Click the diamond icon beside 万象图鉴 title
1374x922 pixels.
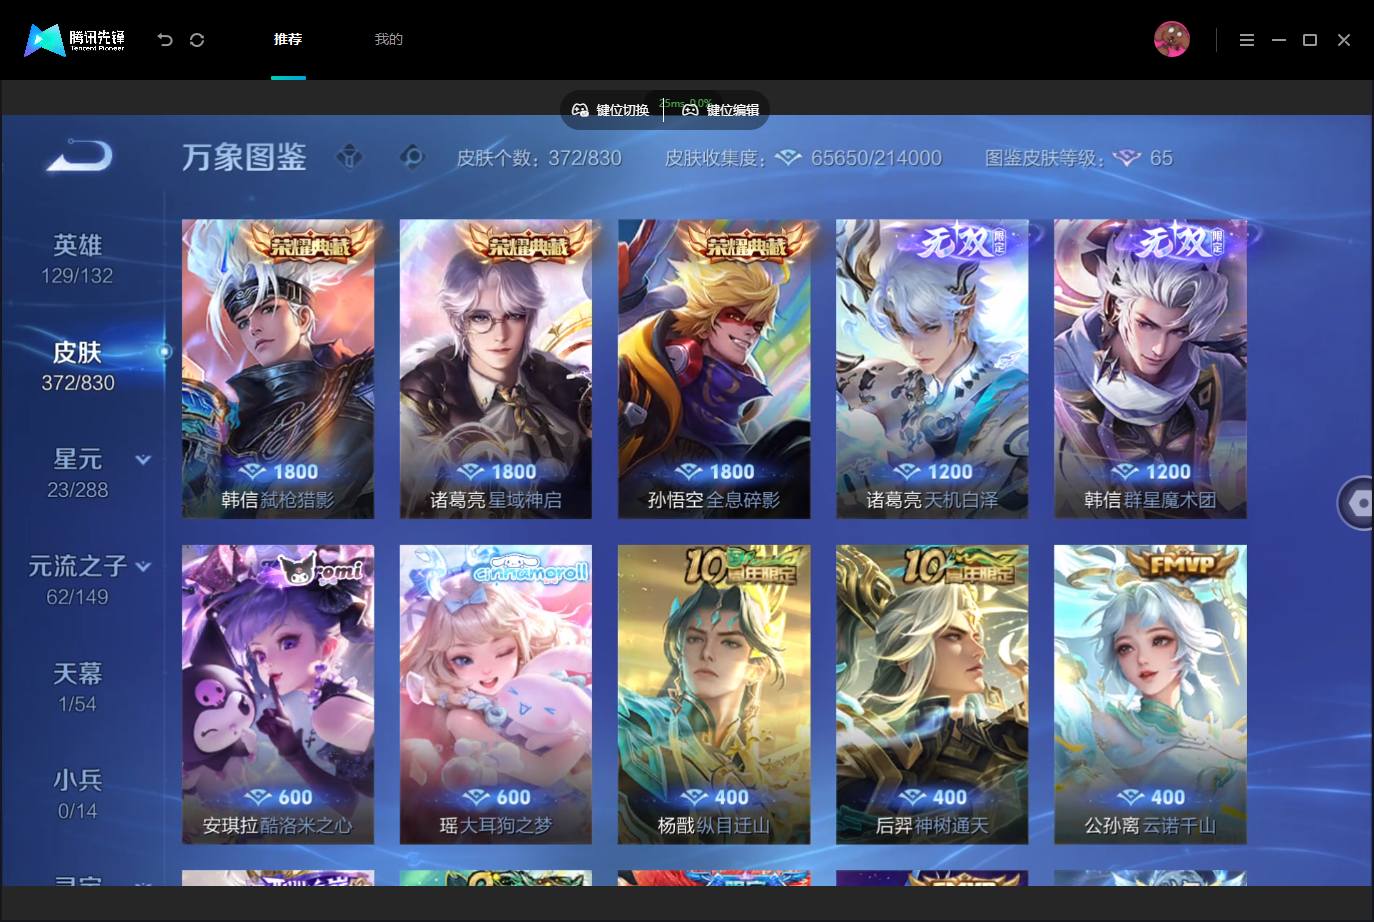tap(349, 157)
